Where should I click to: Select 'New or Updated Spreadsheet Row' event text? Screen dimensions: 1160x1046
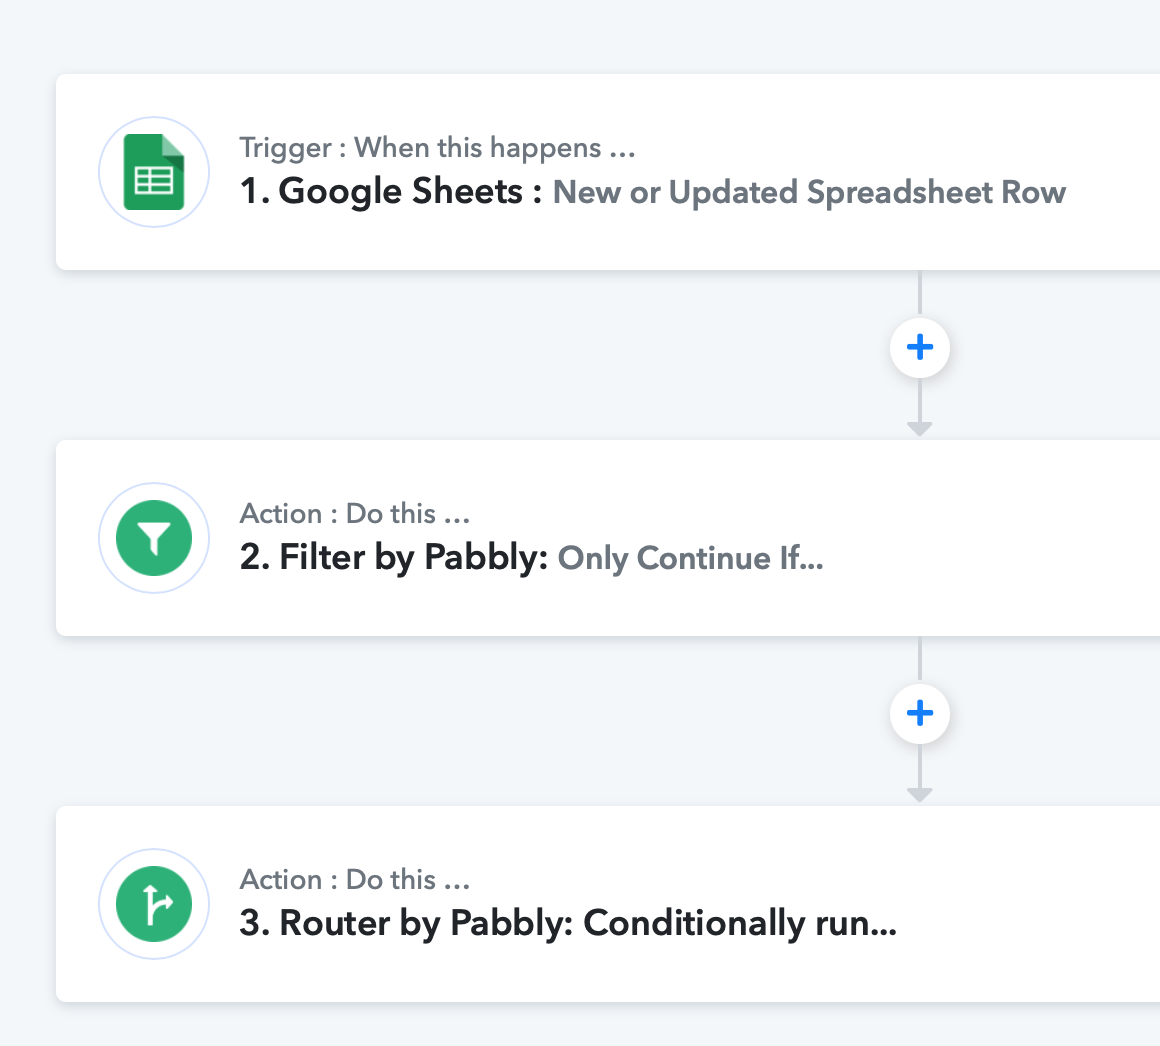click(x=809, y=192)
